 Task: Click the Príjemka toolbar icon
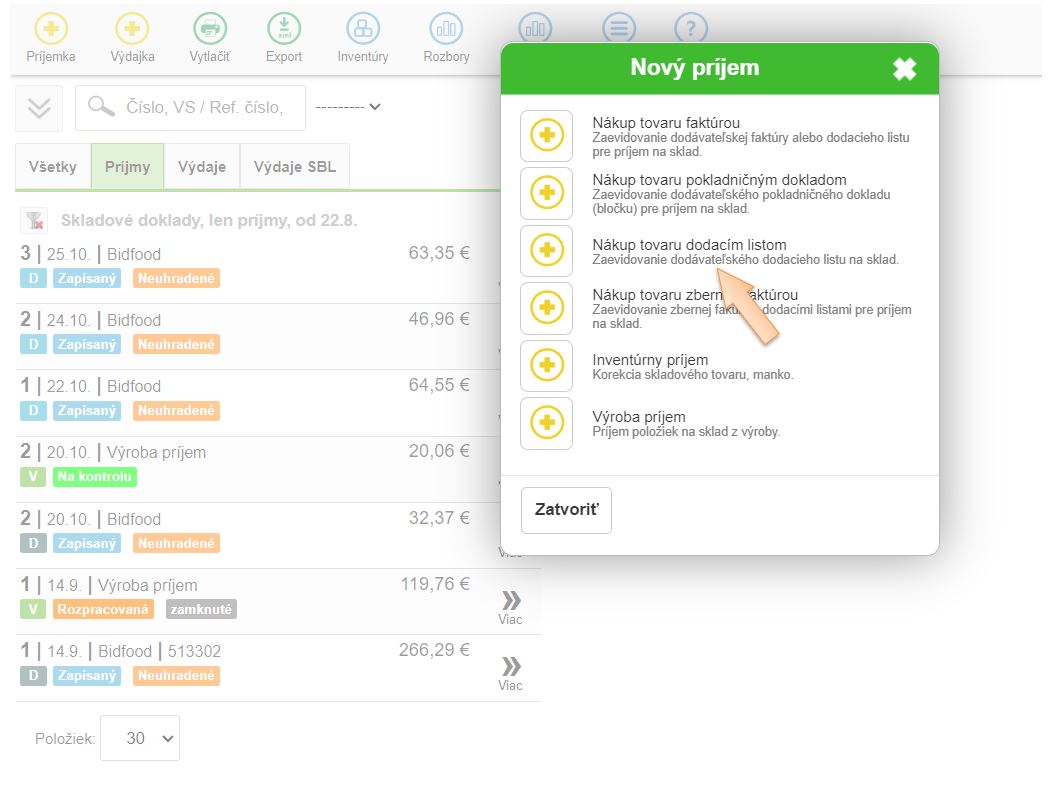(x=50, y=29)
